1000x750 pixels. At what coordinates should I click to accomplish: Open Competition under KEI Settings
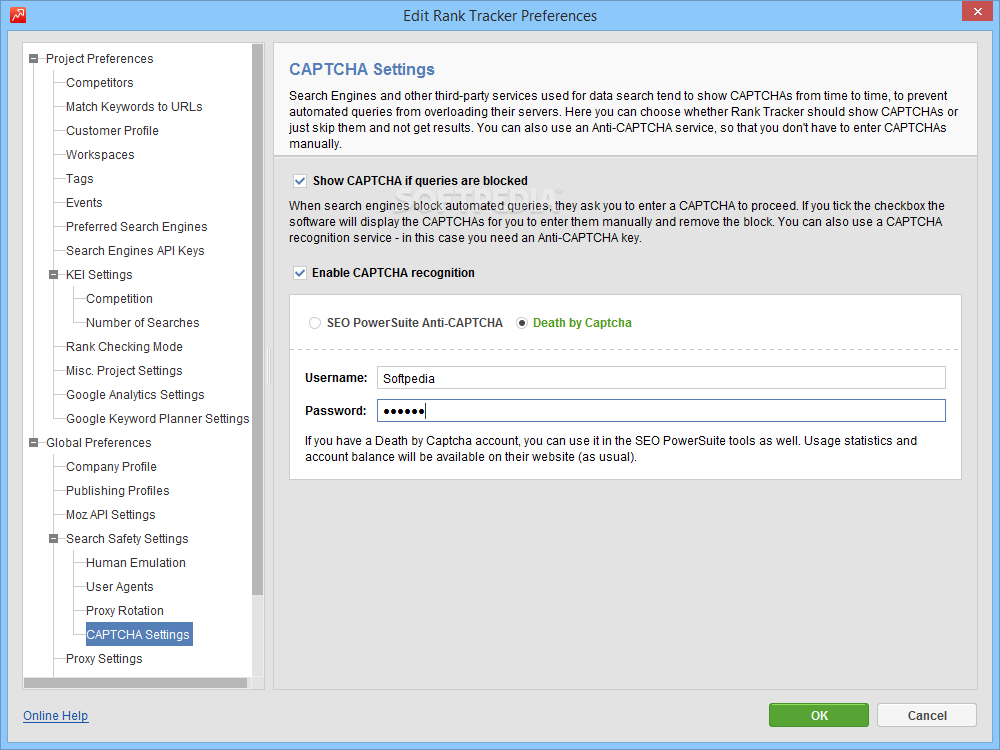click(119, 299)
